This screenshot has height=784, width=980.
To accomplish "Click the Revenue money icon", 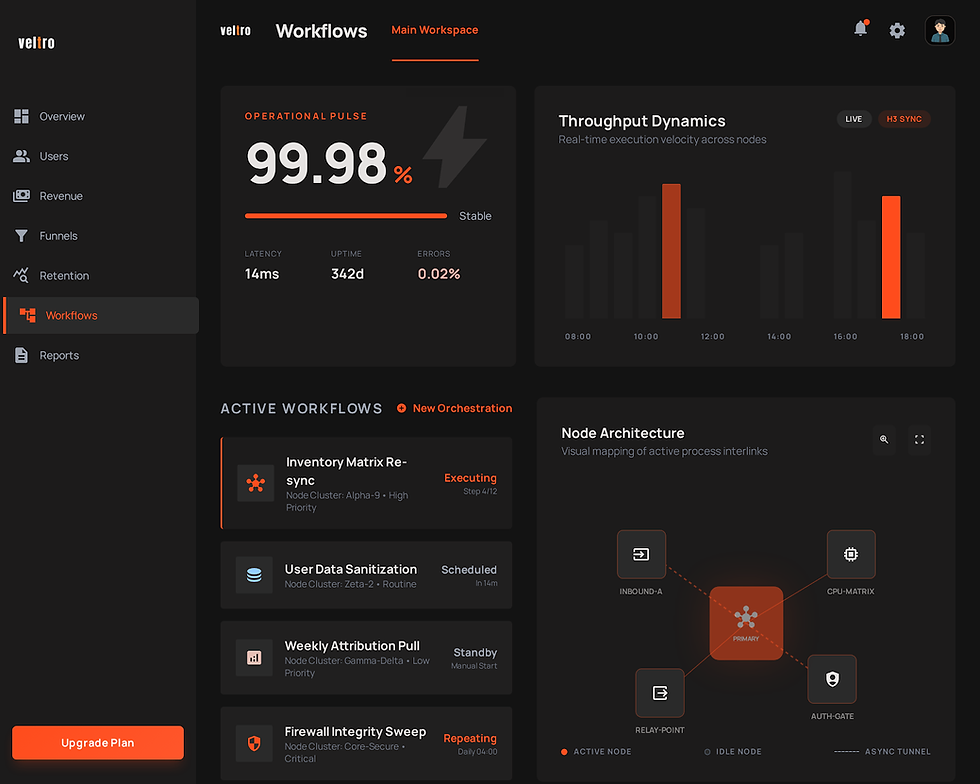I will click(x=21, y=196).
